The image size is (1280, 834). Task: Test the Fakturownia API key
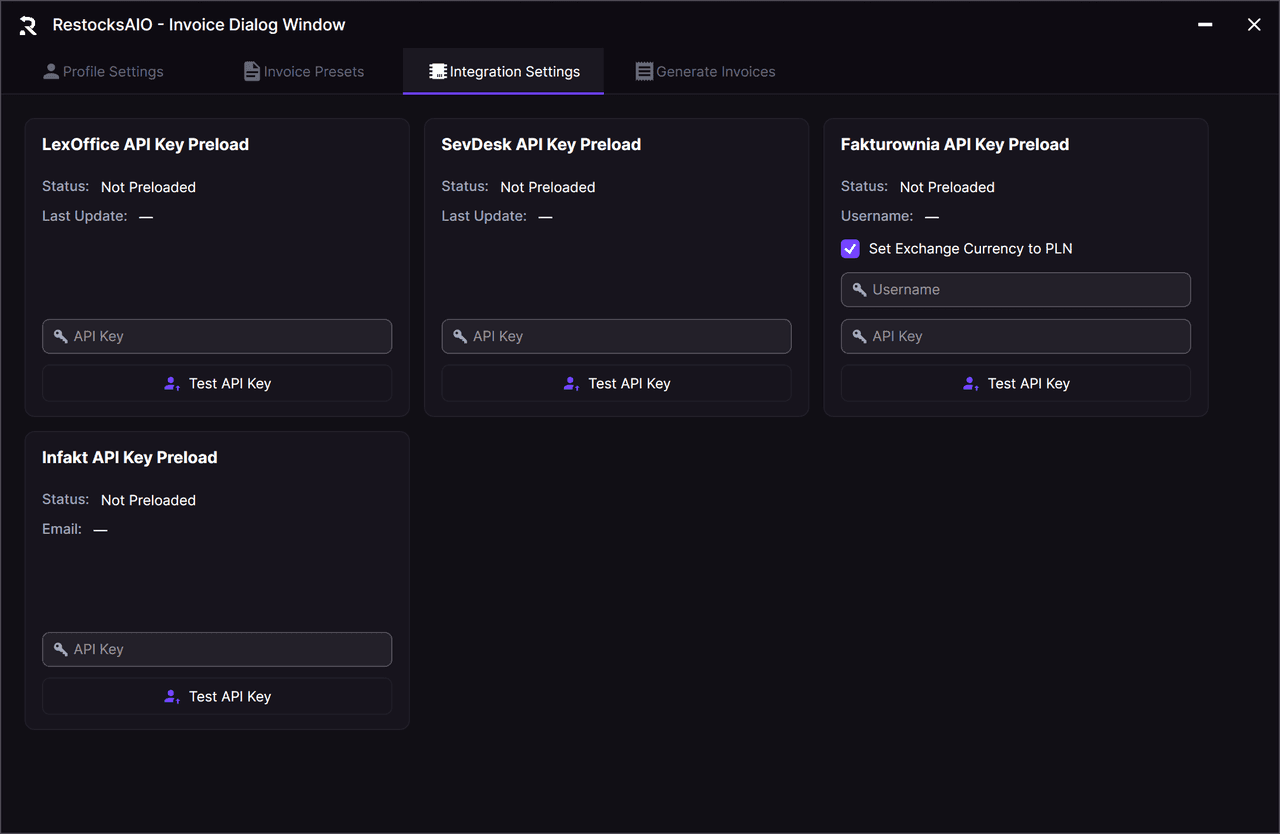tap(1016, 384)
